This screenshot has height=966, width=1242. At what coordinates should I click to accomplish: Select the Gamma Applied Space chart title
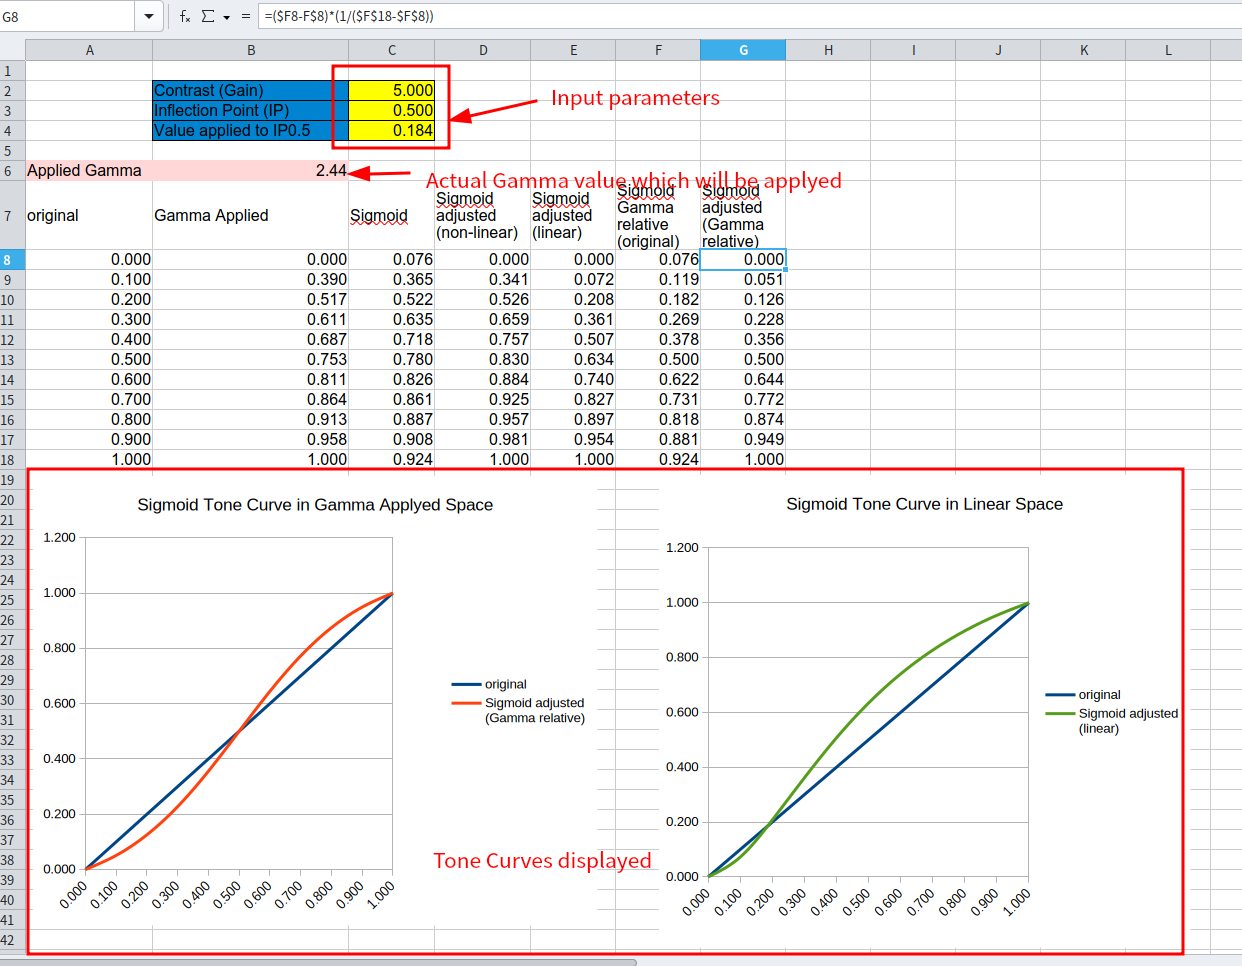pos(315,505)
